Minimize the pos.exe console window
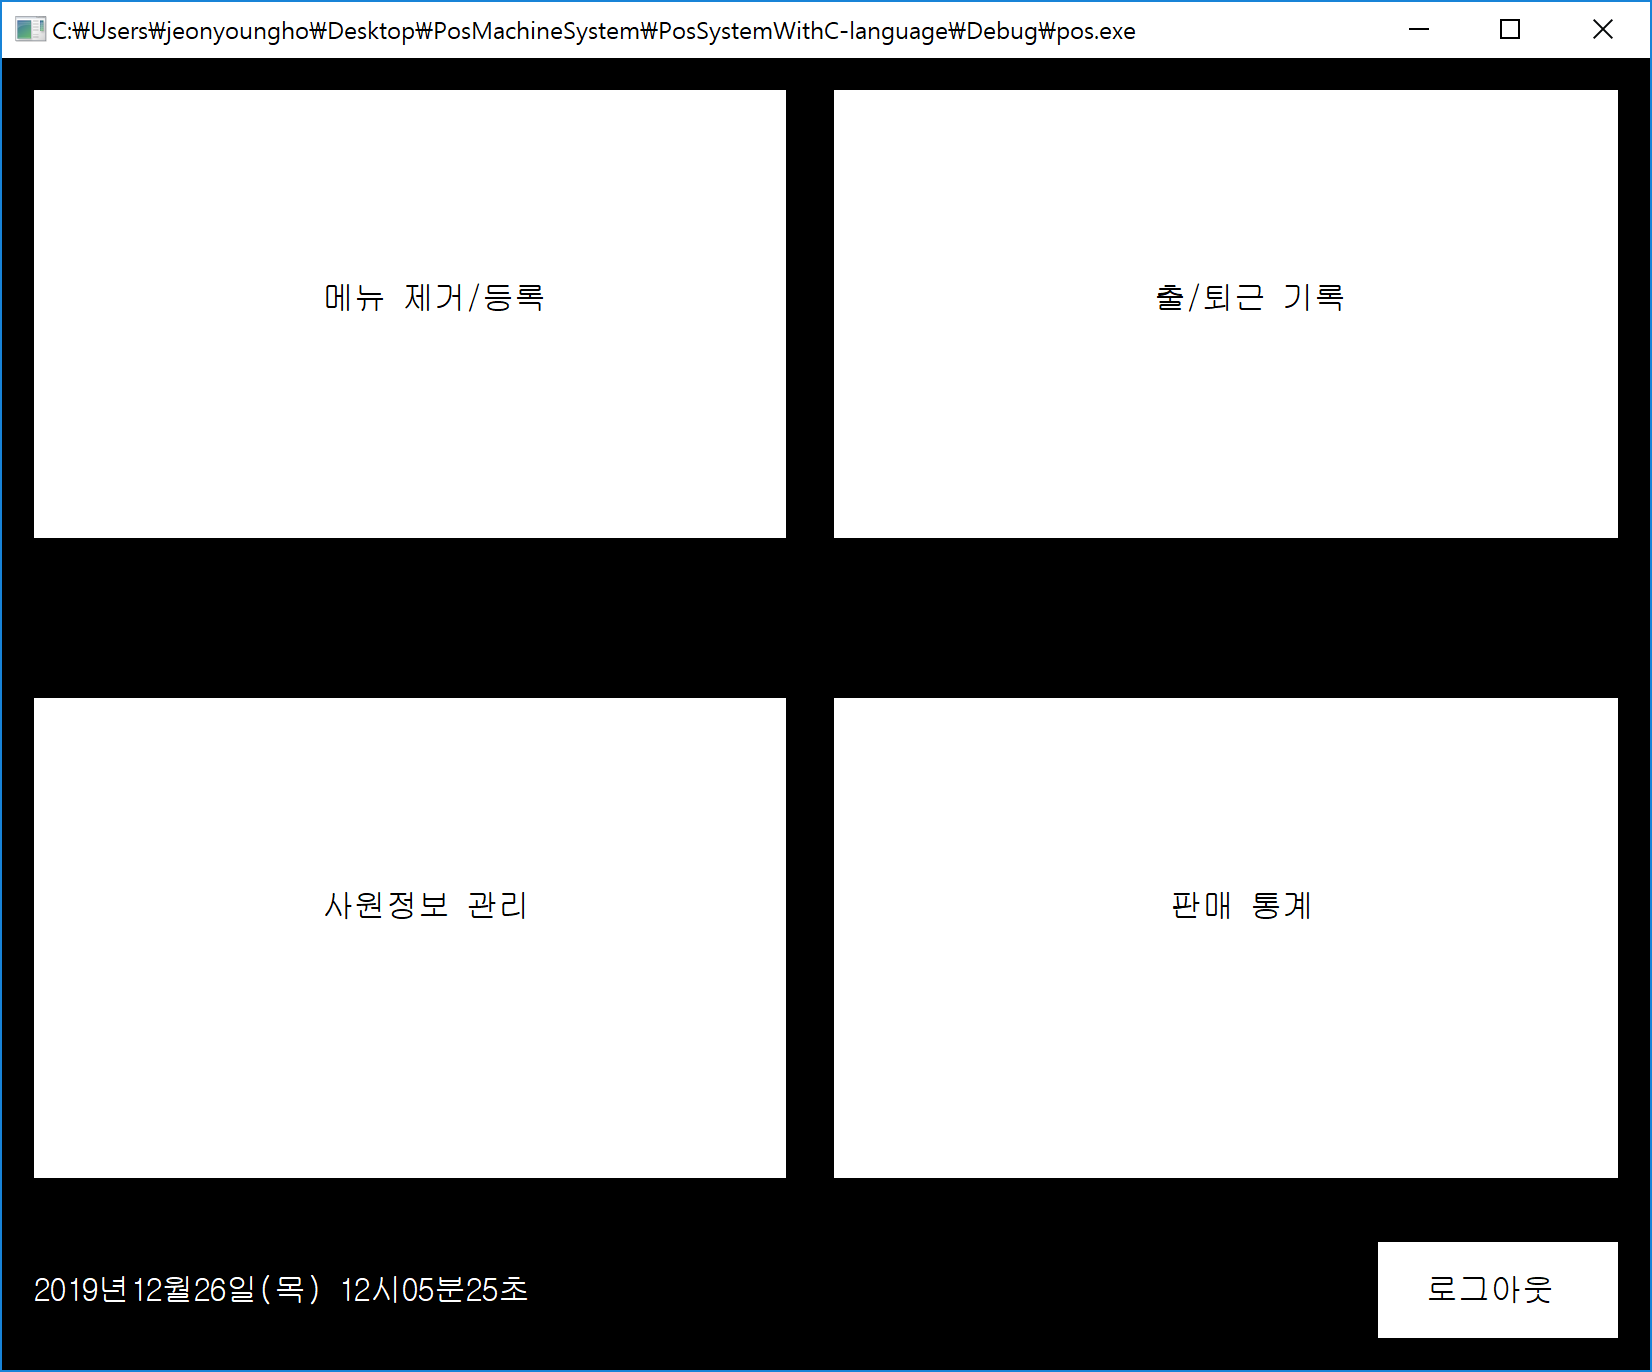Screen dimensions: 1652x1372 (1418, 30)
